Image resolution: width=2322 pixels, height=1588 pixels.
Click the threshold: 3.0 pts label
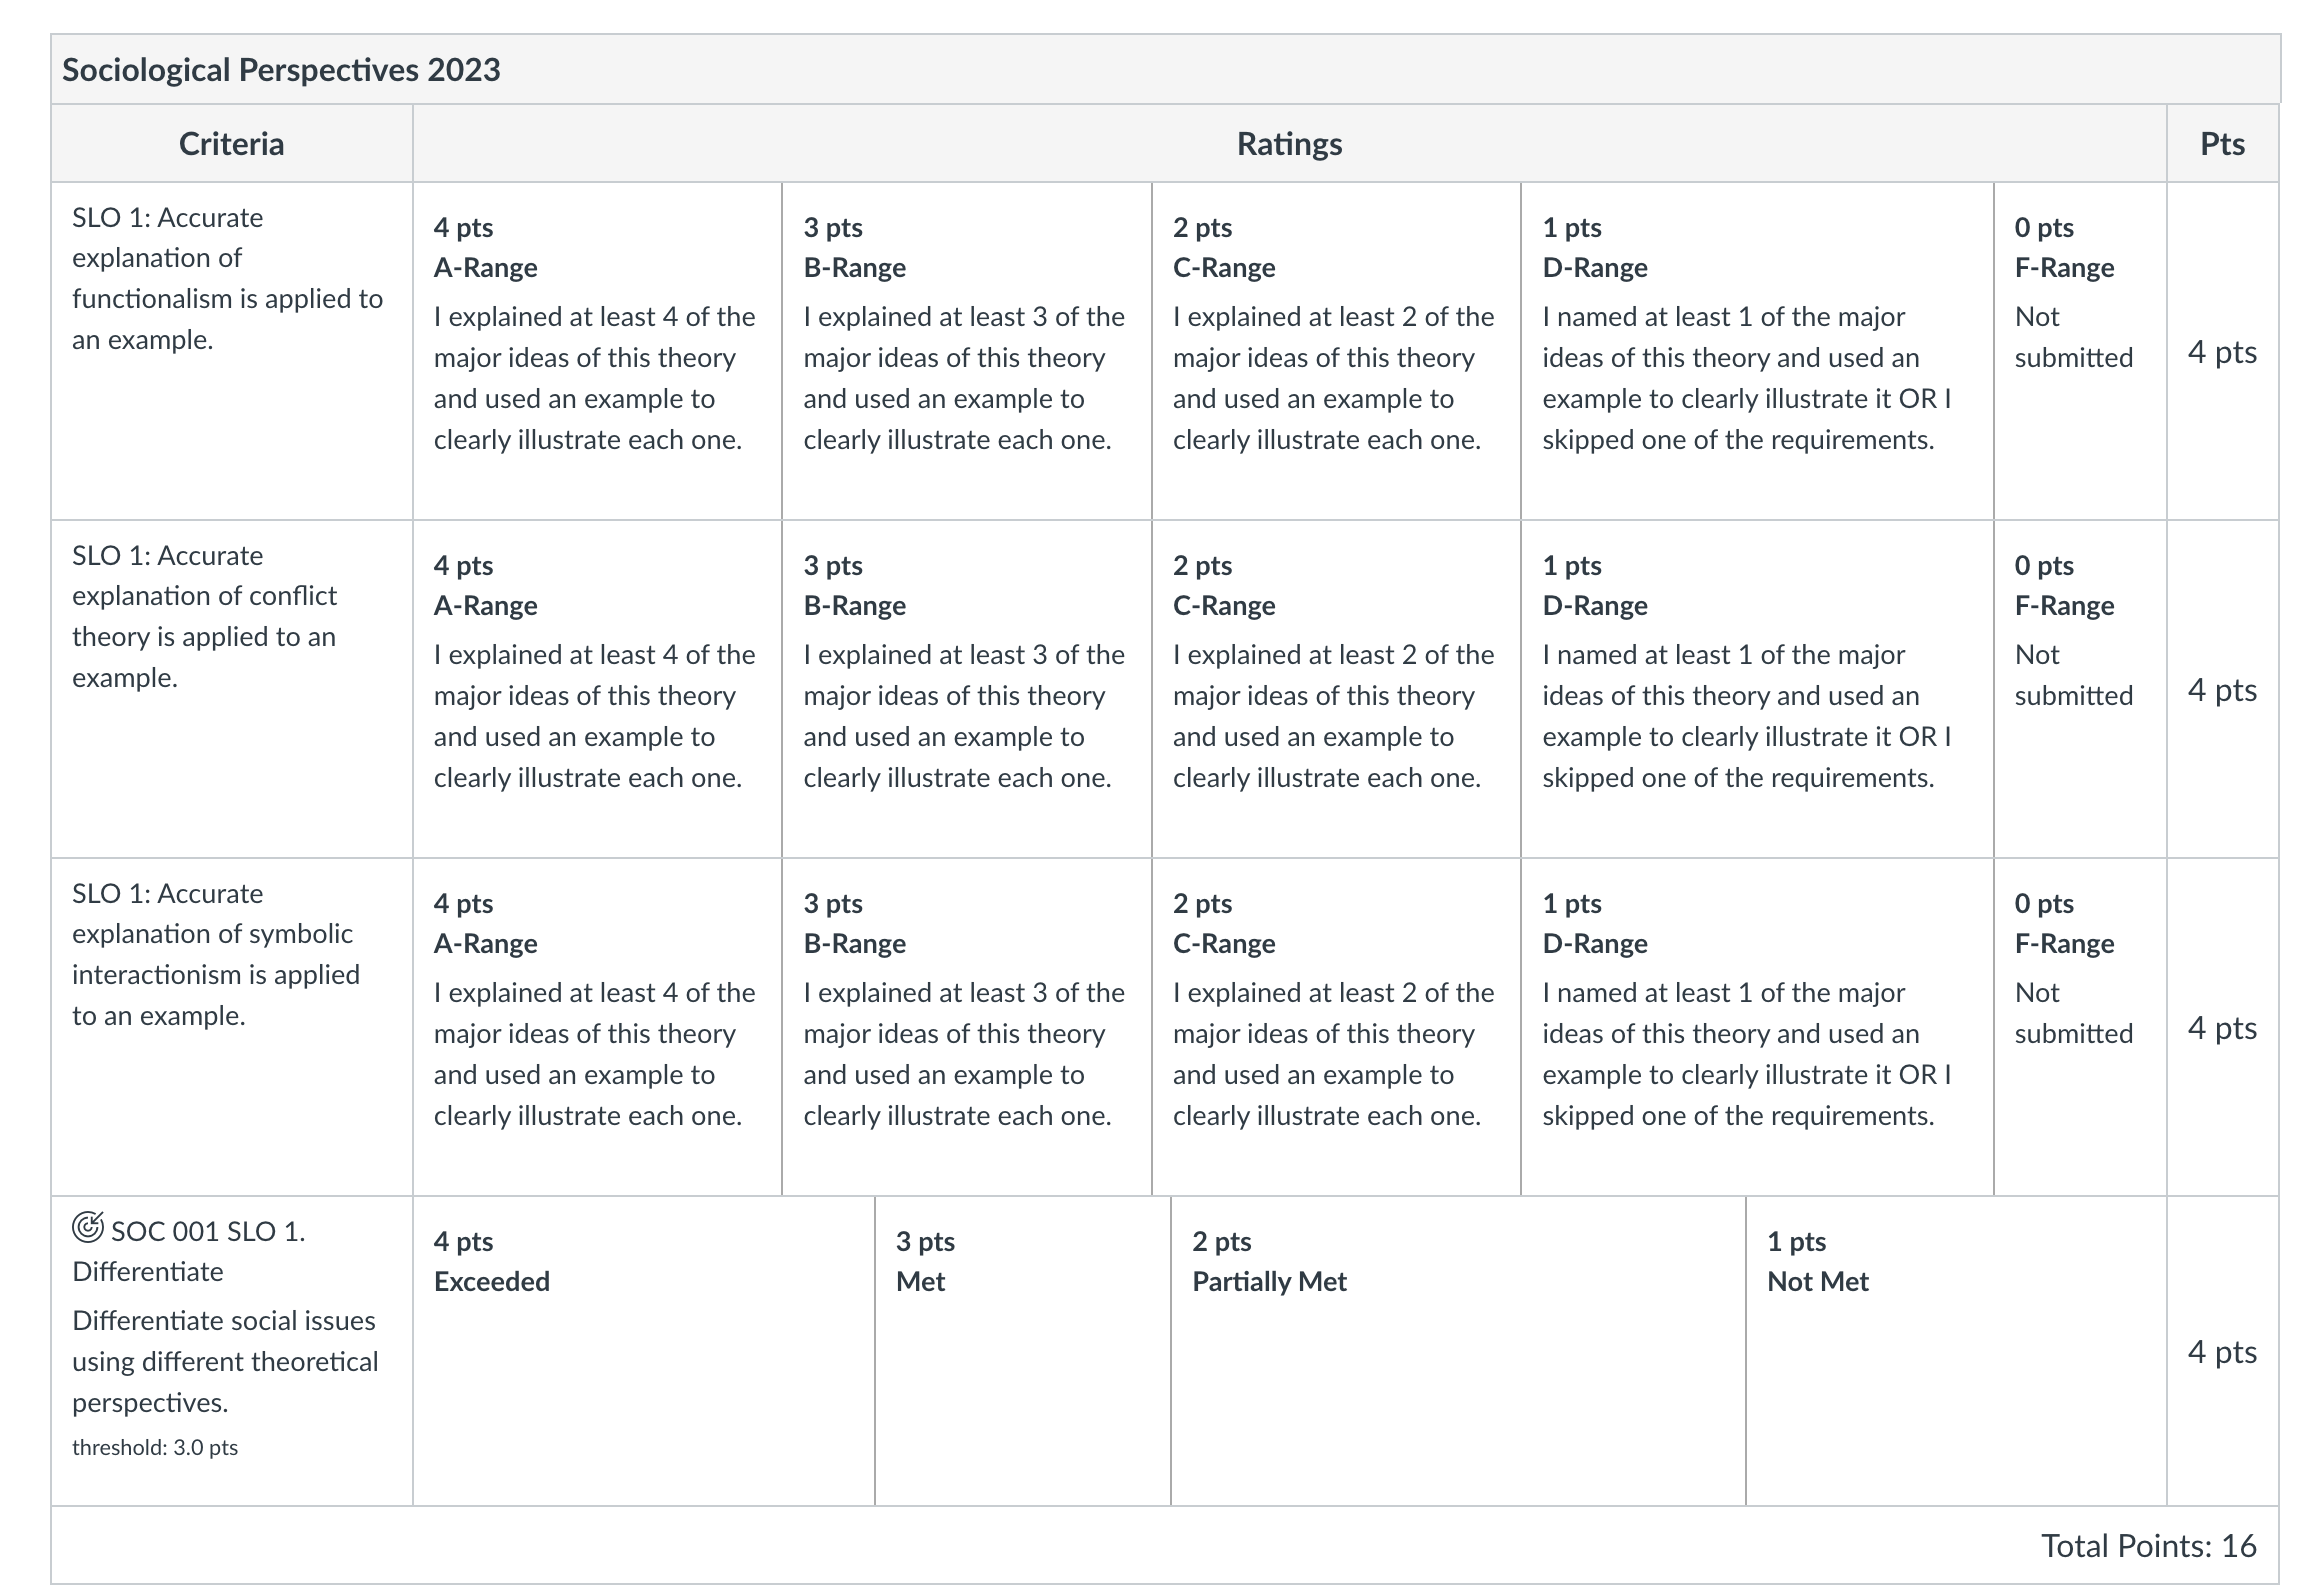155,1447
